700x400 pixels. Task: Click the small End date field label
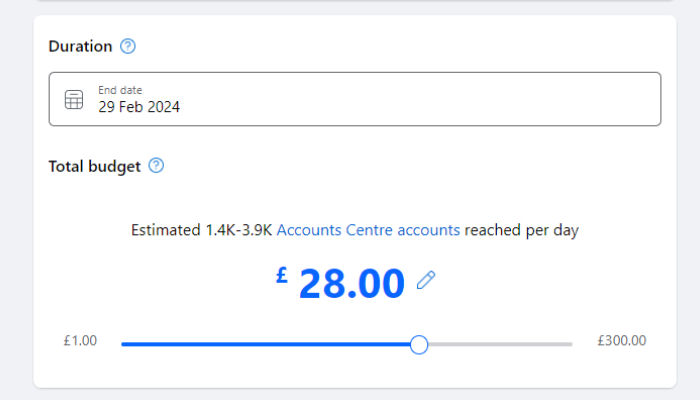click(x=120, y=90)
